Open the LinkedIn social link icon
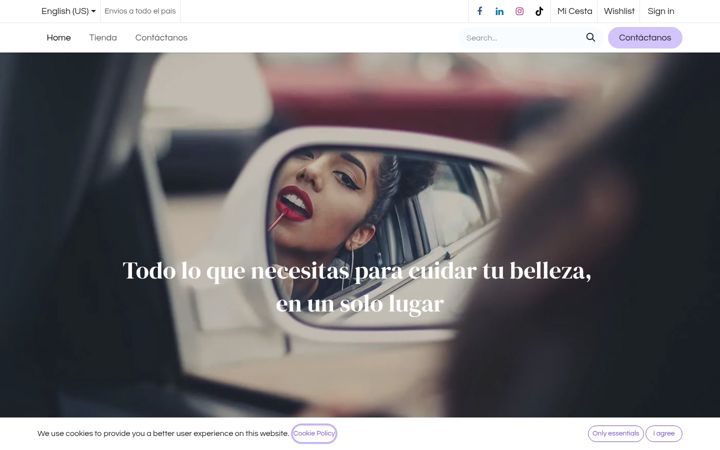This screenshot has height=450, width=720. 499,11
